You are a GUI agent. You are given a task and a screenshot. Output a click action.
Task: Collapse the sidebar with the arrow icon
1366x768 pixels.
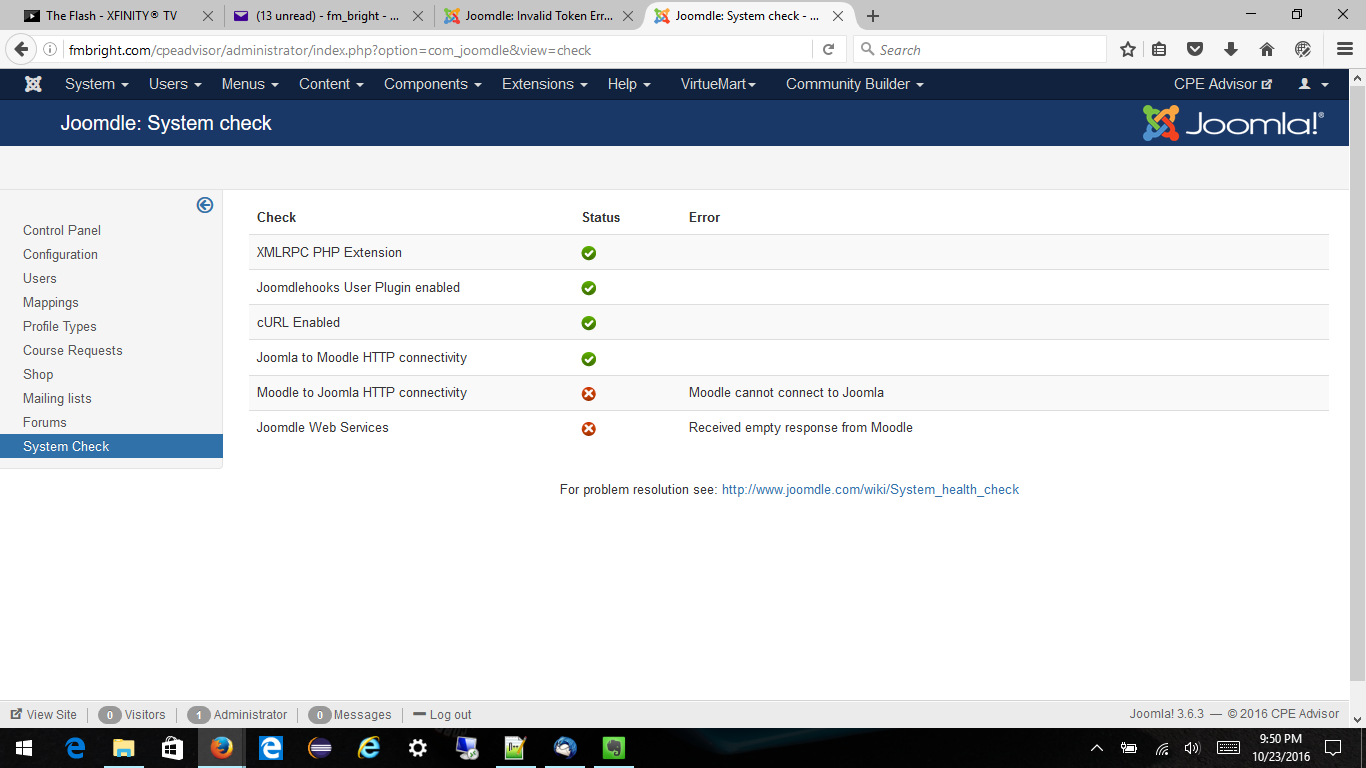[x=205, y=205]
